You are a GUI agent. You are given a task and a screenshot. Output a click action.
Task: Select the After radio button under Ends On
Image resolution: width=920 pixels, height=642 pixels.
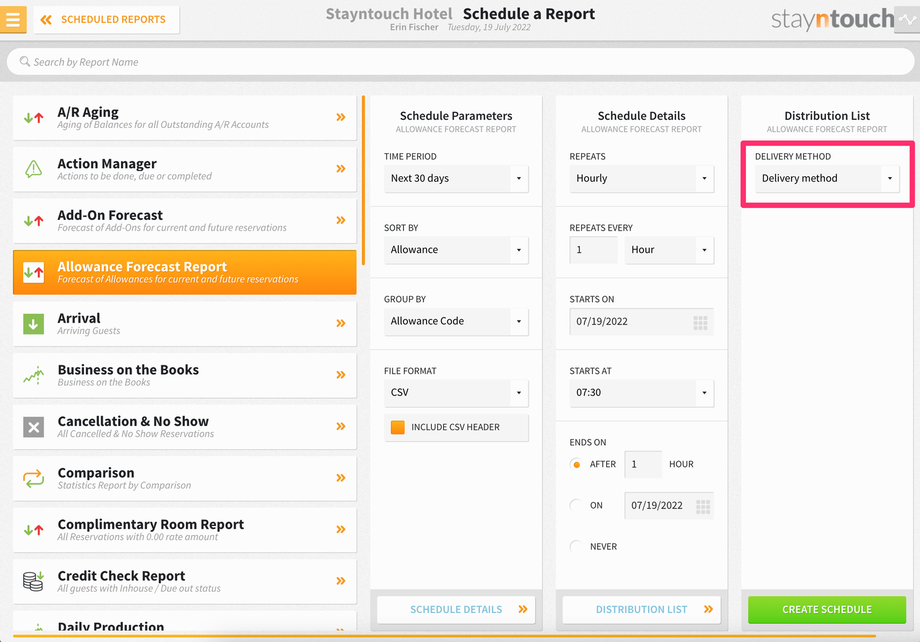click(576, 464)
